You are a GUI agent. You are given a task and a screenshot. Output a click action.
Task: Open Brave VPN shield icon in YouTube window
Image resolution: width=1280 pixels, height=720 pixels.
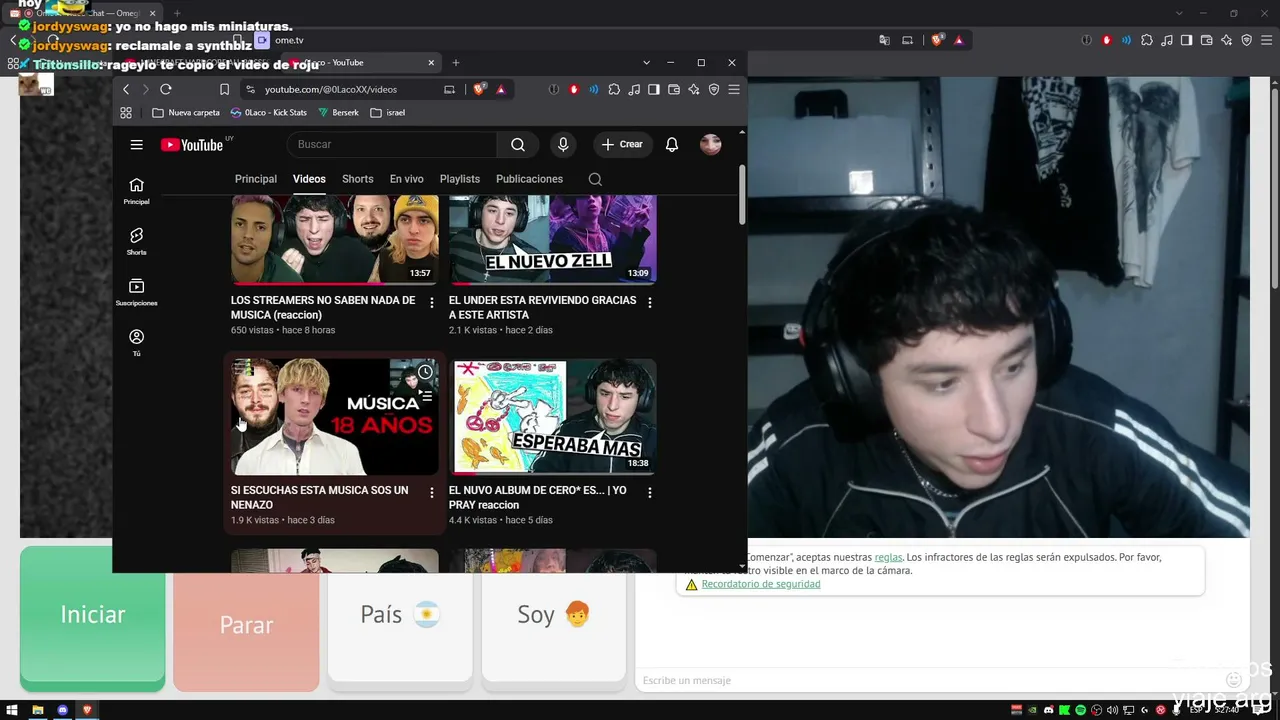(x=714, y=89)
